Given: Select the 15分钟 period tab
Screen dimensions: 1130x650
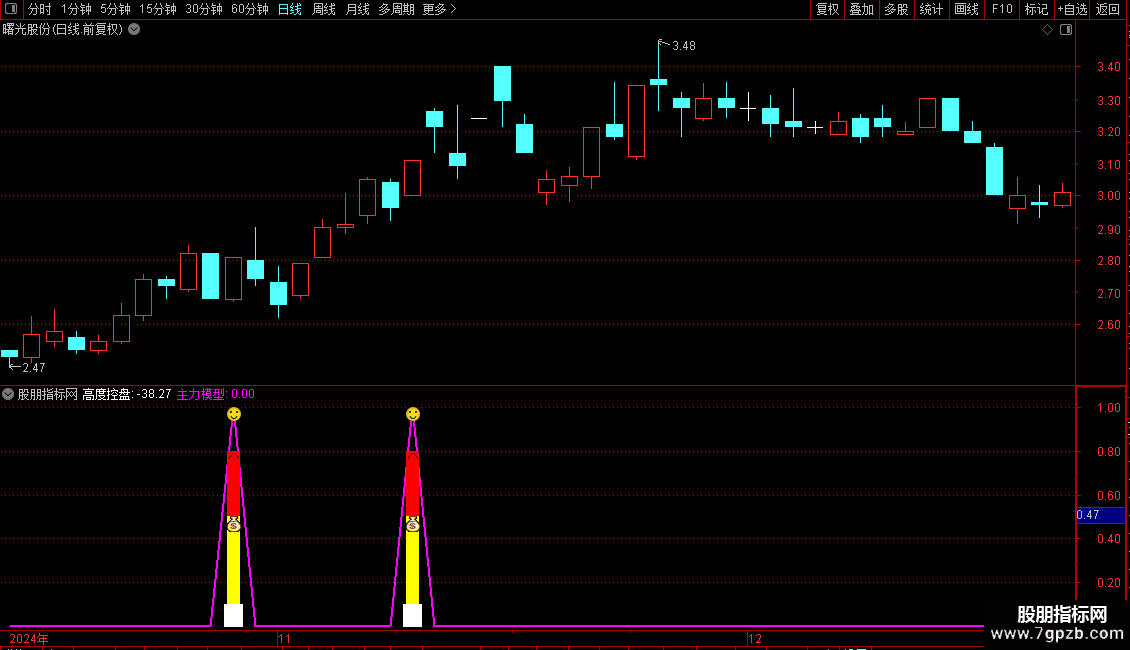Looking at the screenshot, I should pyautogui.click(x=158, y=9).
